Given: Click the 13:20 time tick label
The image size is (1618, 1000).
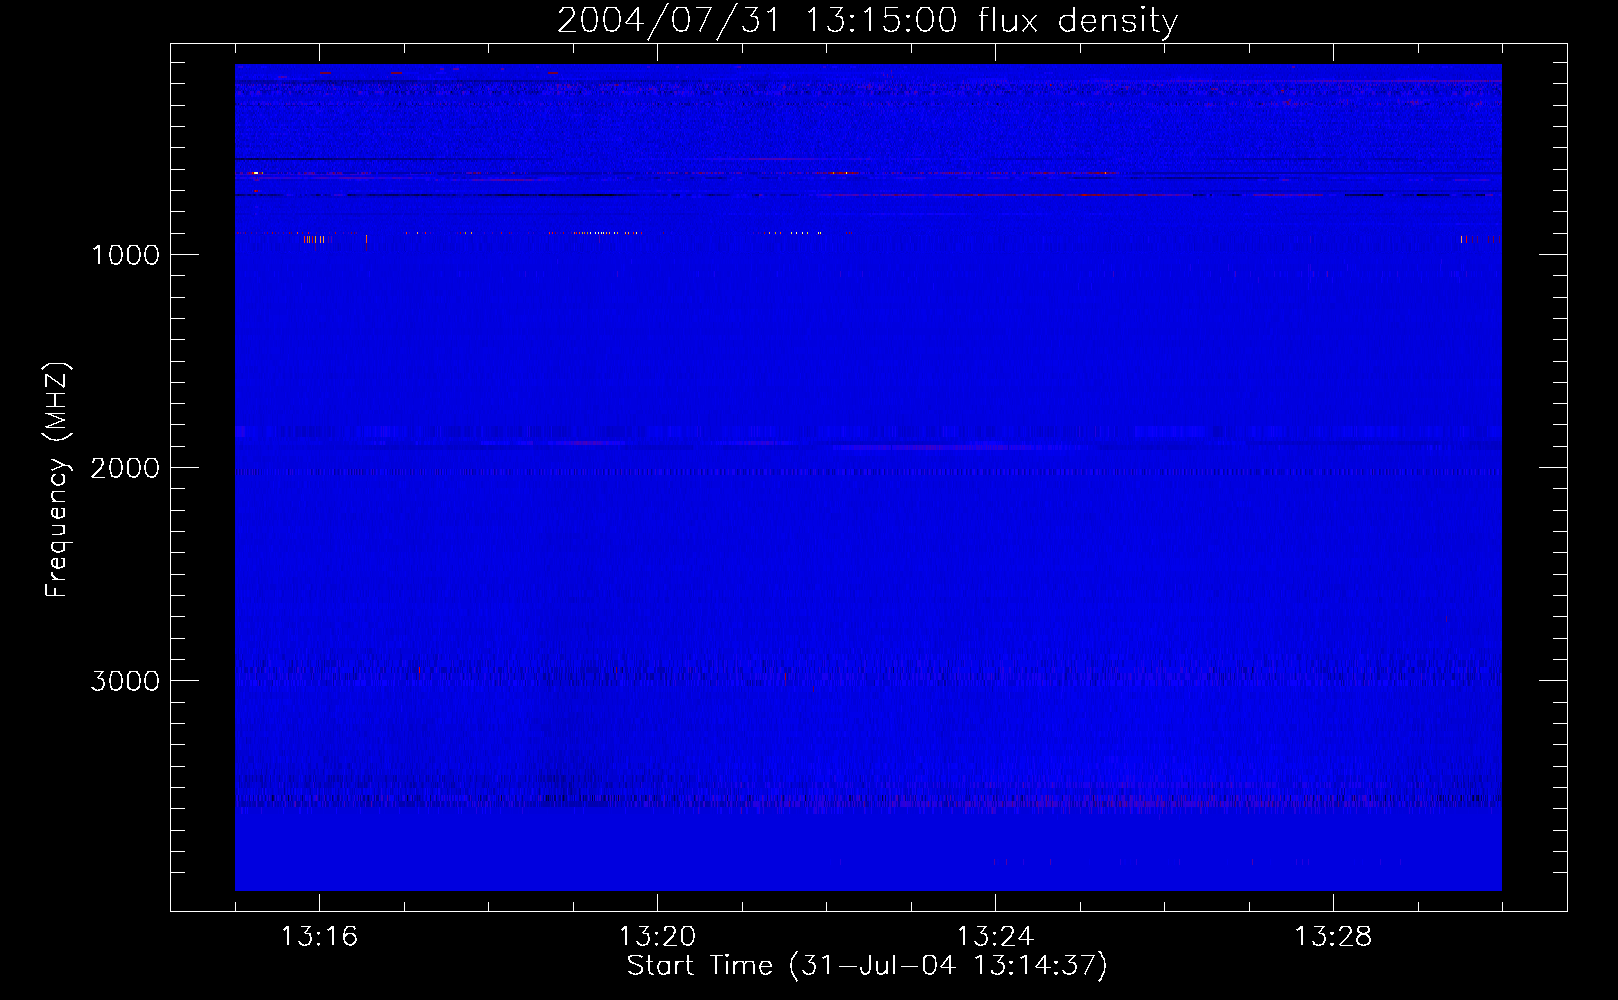Looking at the screenshot, I should [x=657, y=937].
